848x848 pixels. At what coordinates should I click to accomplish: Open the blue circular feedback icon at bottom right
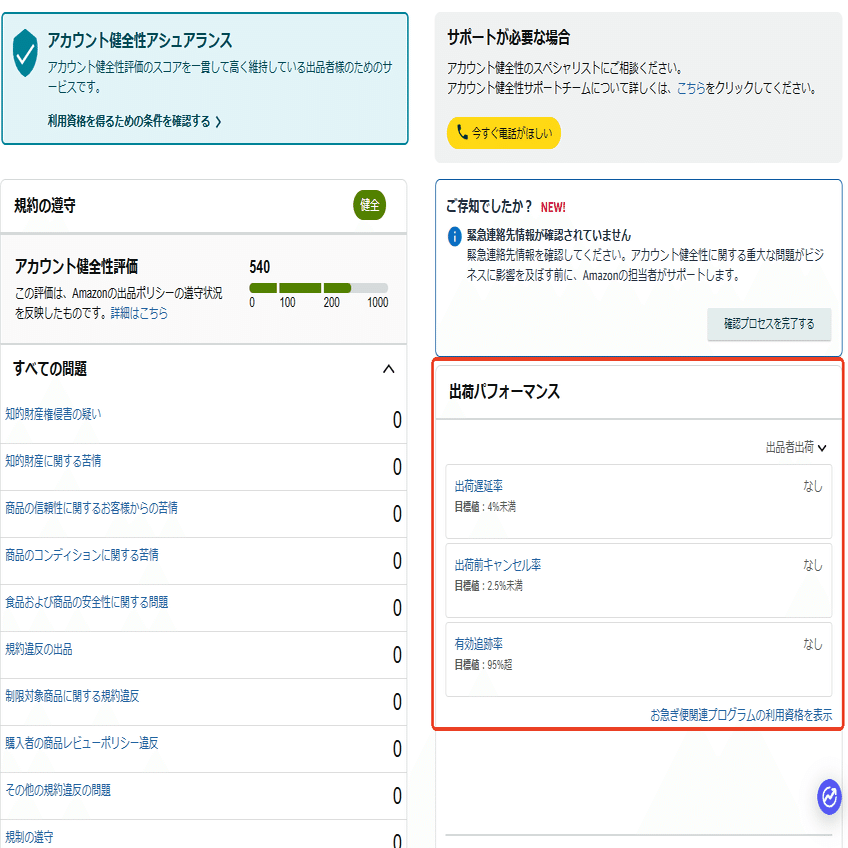[x=828, y=799]
